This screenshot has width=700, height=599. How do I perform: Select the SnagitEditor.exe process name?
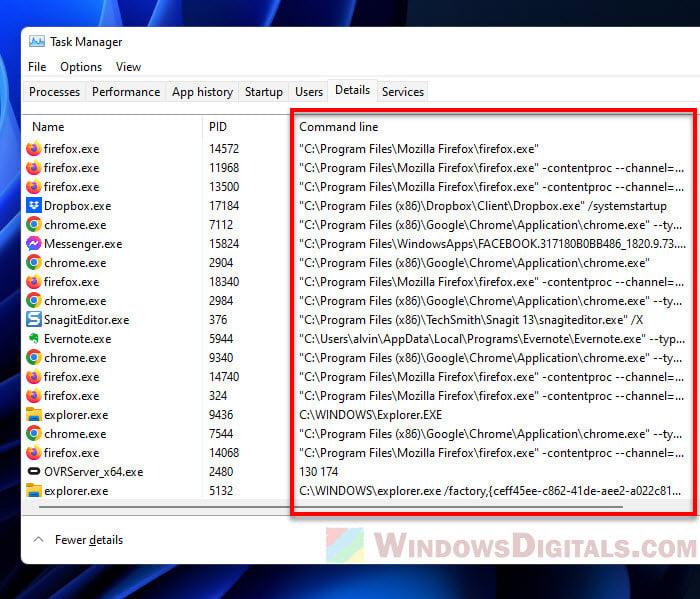(x=87, y=320)
